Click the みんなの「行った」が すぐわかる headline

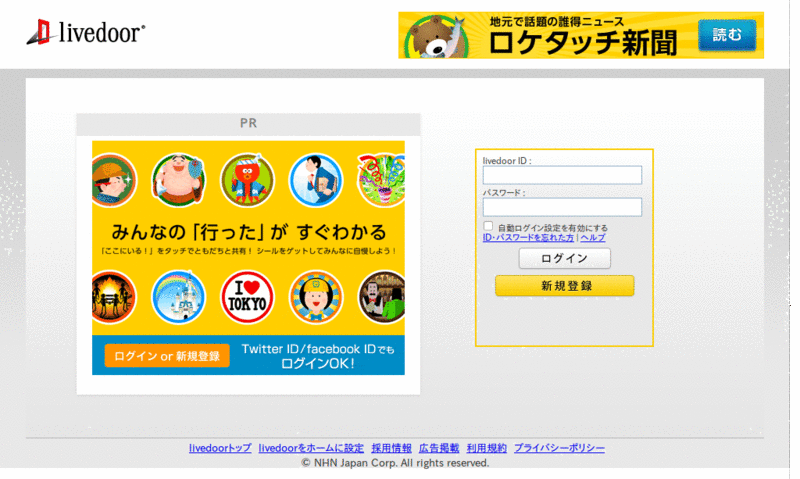[249, 232]
